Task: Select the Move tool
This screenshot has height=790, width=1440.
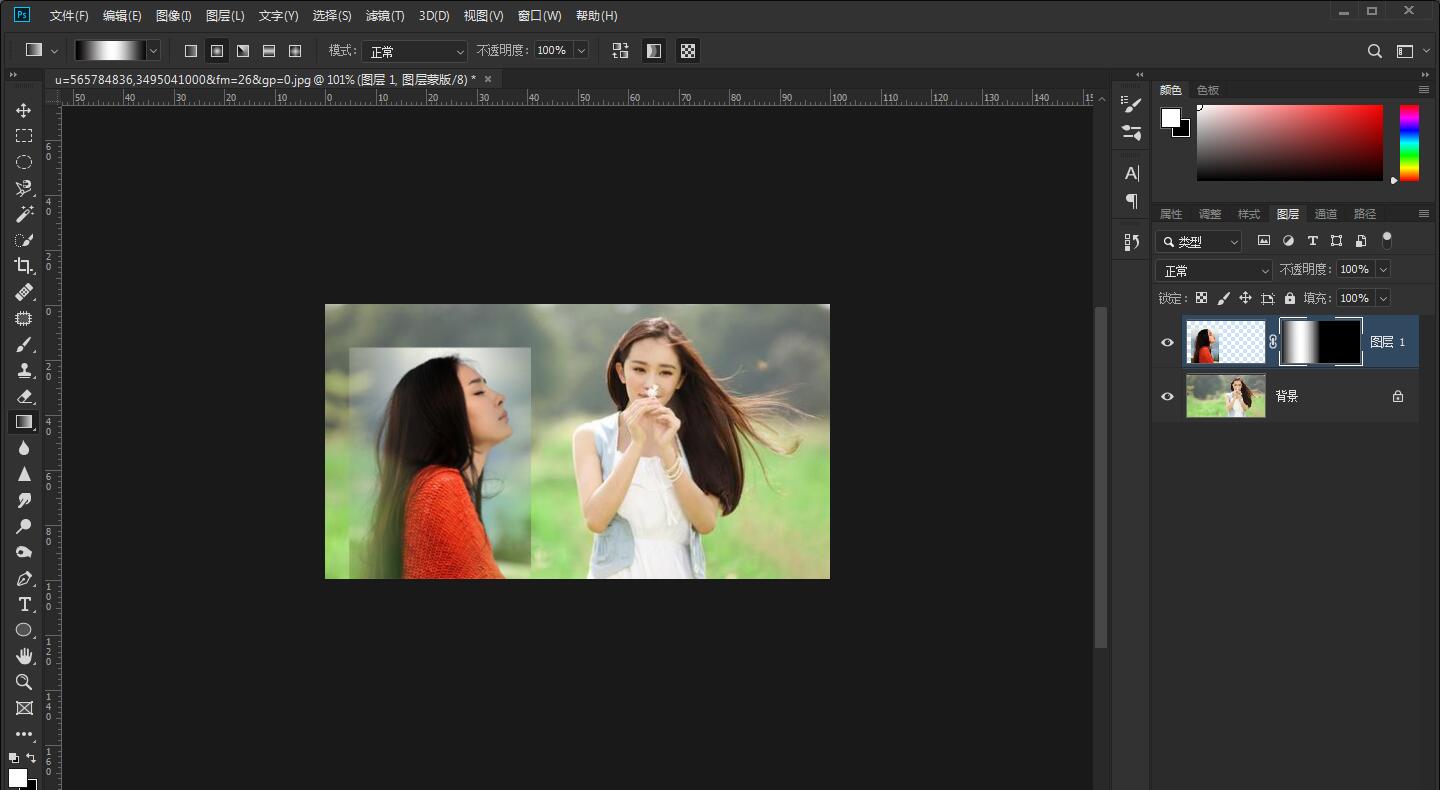Action: tap(24, 110)
